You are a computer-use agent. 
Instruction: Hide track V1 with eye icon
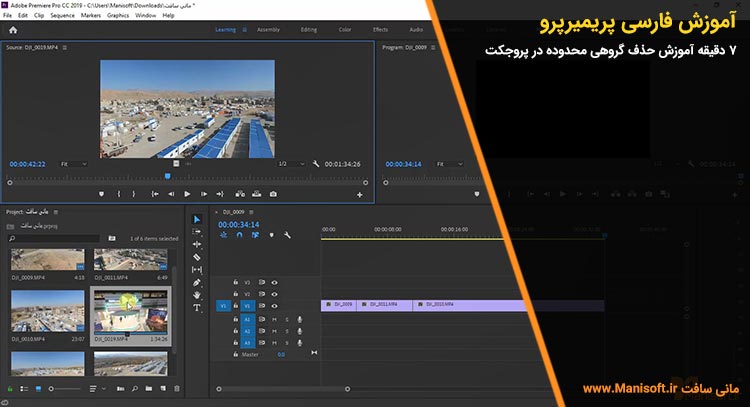275,306
